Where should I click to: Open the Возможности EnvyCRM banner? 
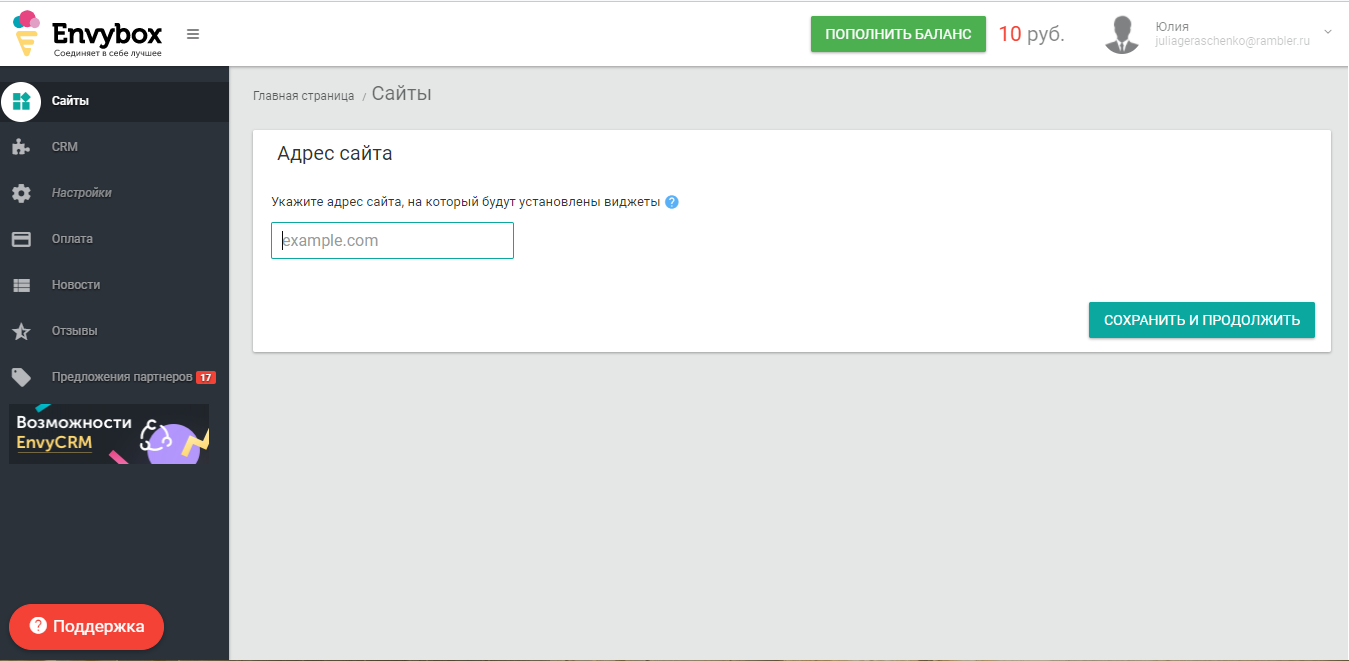click(x=109, y=434)
